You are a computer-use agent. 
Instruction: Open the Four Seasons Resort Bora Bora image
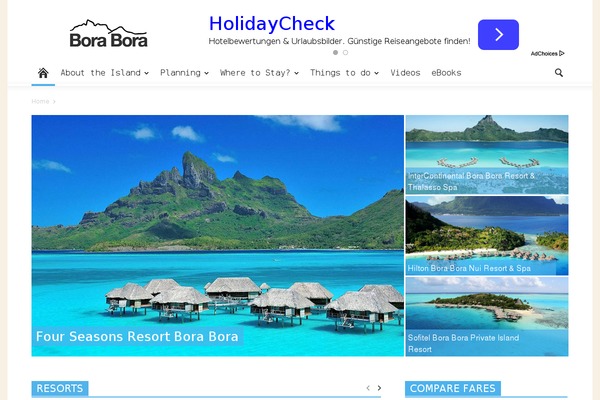coord(217,235)
